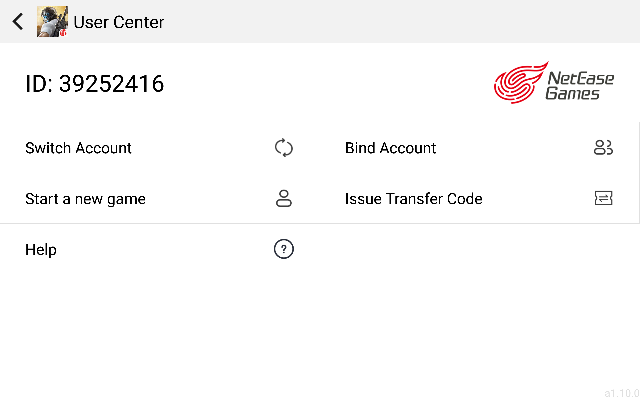This screenshot has width=640, height=400.
Task: Select the ID 39252416 text
Action: tap(95, 84)
